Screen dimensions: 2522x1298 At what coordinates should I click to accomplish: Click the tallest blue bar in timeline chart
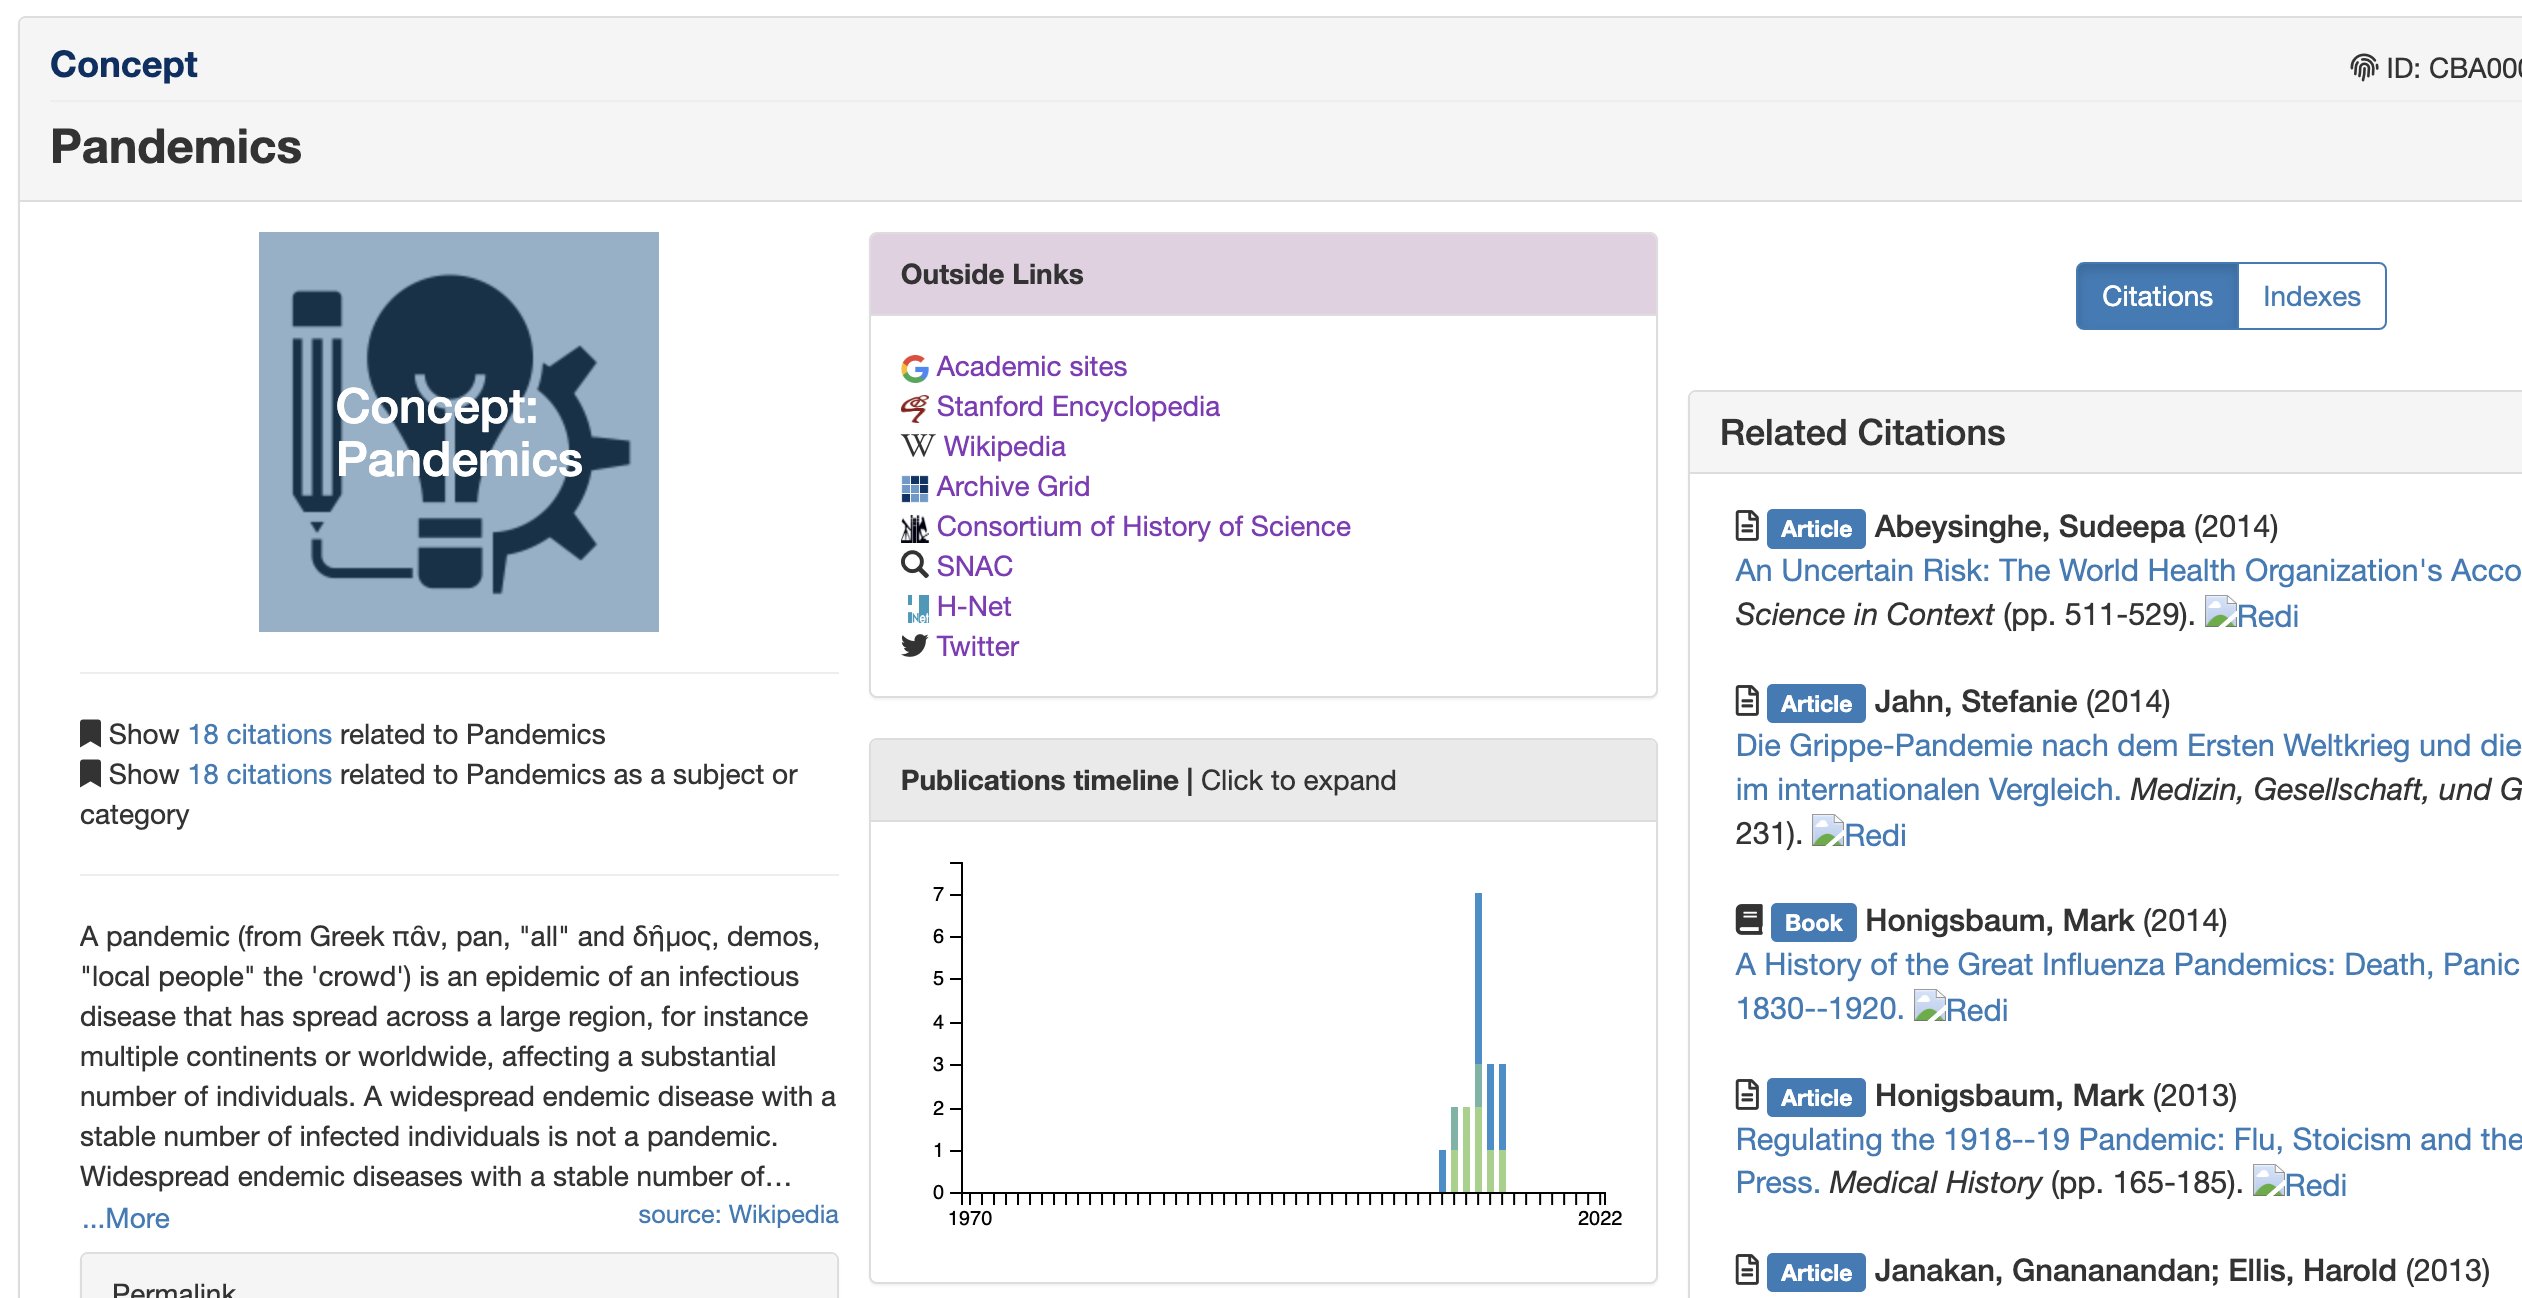(1478, 978)
